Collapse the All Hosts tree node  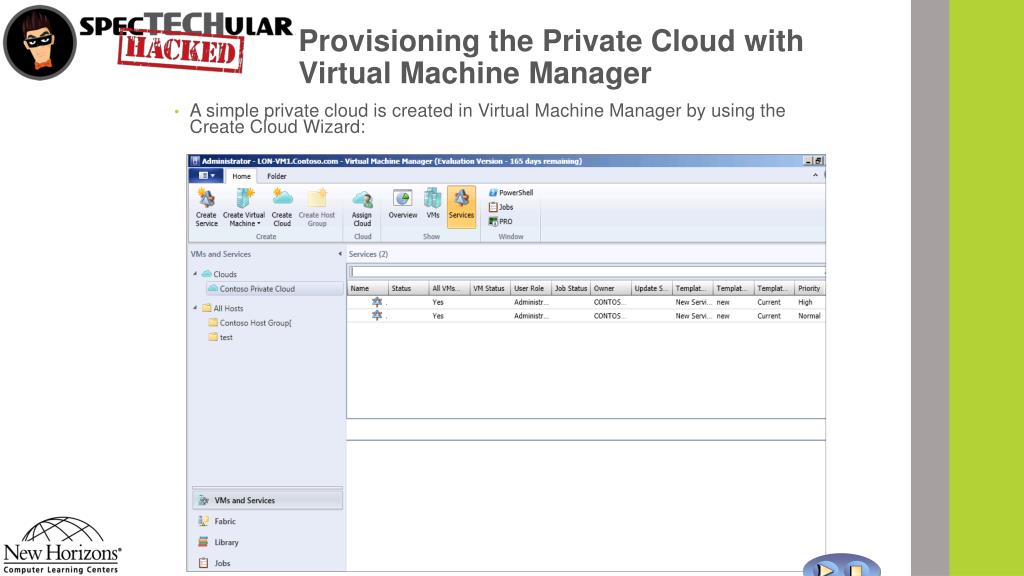[x=195, y=308]
